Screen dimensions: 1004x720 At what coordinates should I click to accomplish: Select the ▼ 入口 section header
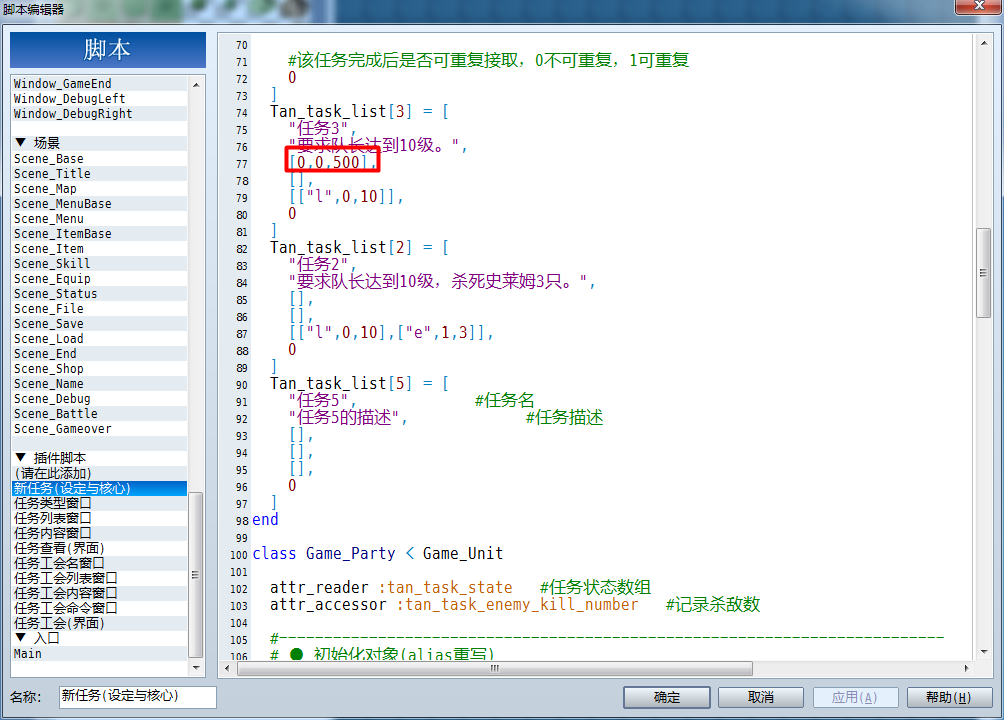(x=100, y=638)
